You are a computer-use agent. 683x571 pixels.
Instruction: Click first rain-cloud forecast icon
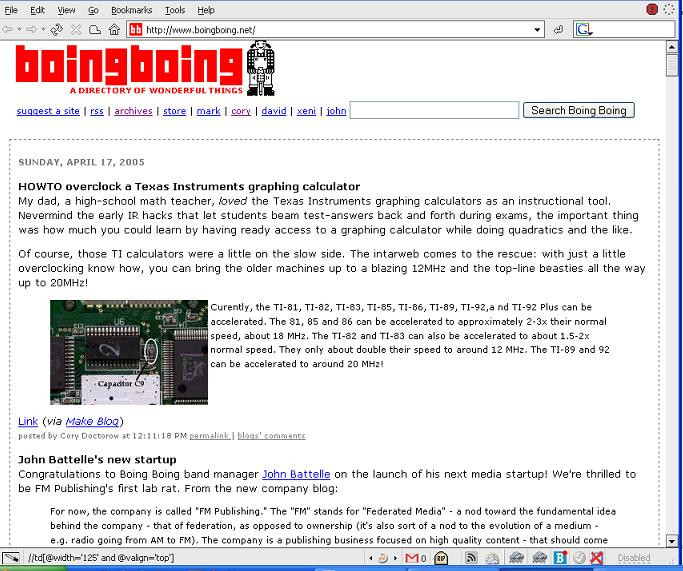[x=517, y=557]
